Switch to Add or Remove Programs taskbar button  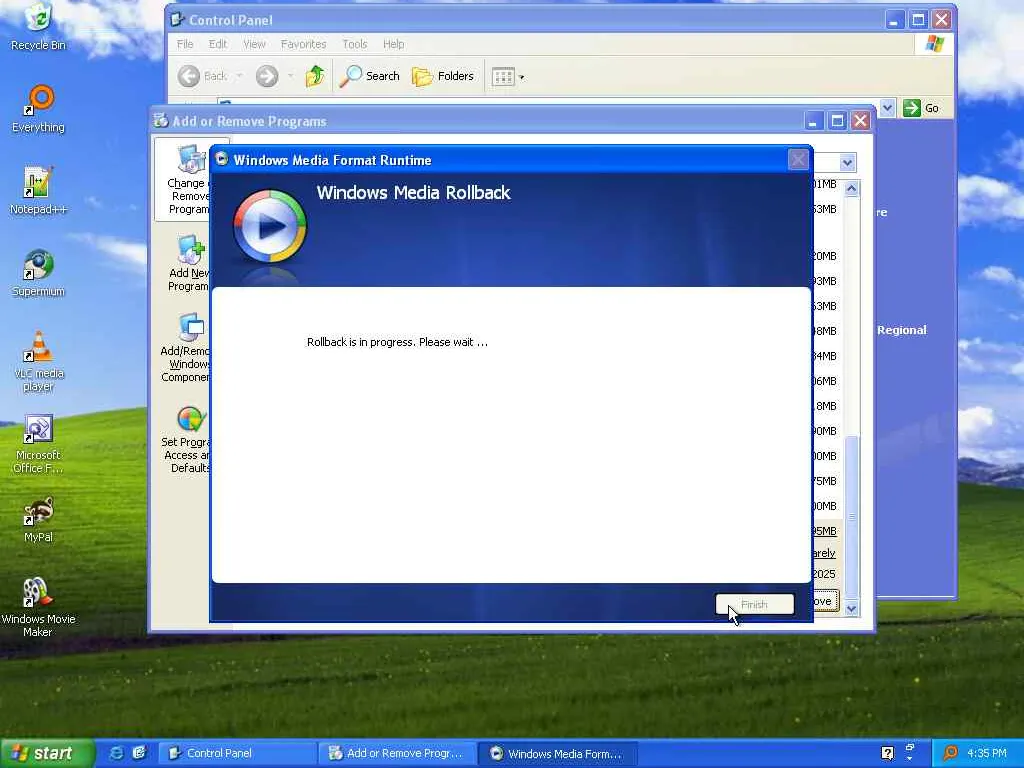pyautogui.click(x=398, y=753)
